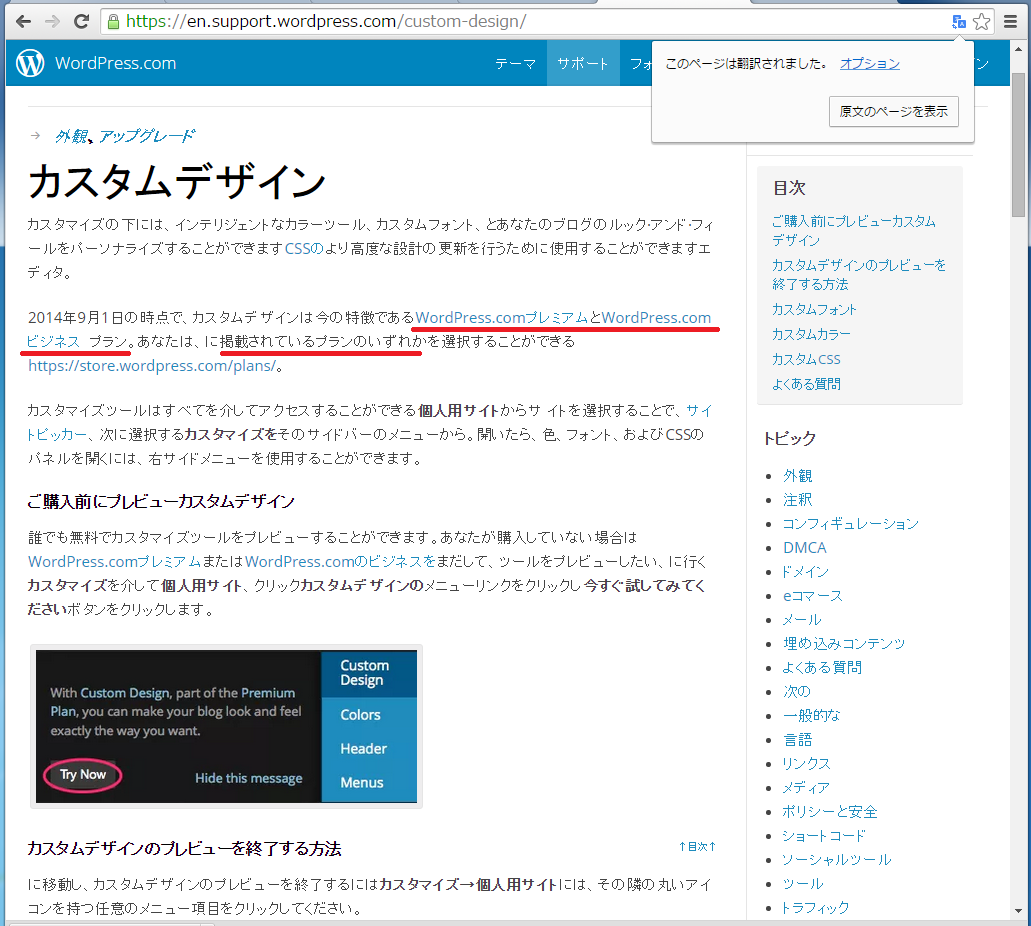The height and width of the screenshot is (926, 1031).
Task: Open the Chrome hamburger menu
Action: 1011,22
